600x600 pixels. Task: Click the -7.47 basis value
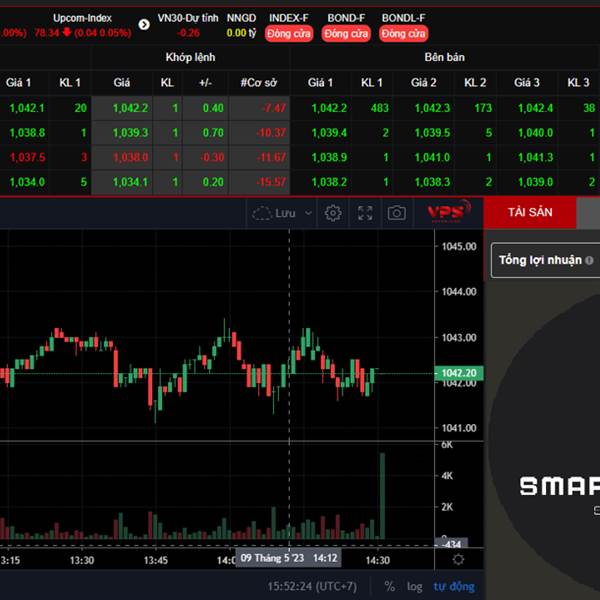[274, 108]
